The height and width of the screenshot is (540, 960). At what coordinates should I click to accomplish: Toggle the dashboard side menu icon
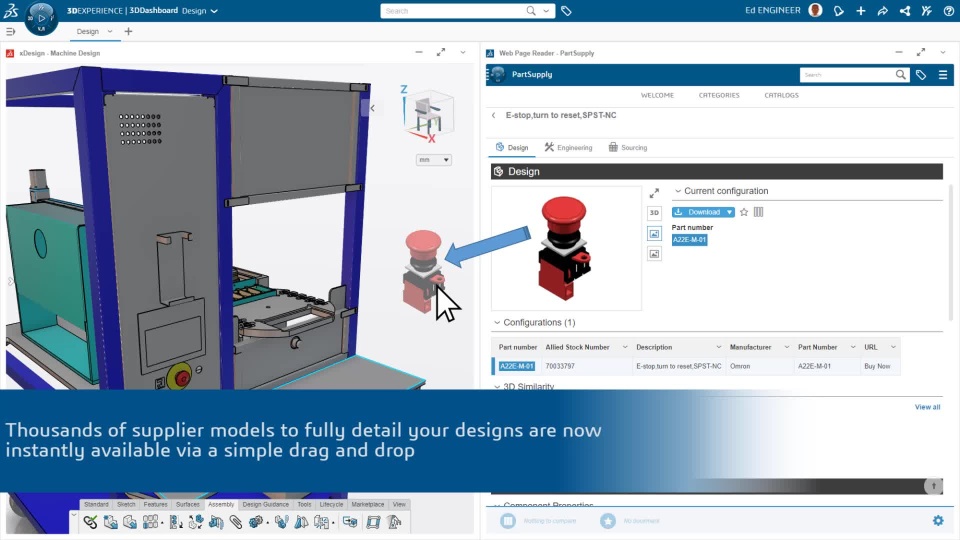point(10,31)
